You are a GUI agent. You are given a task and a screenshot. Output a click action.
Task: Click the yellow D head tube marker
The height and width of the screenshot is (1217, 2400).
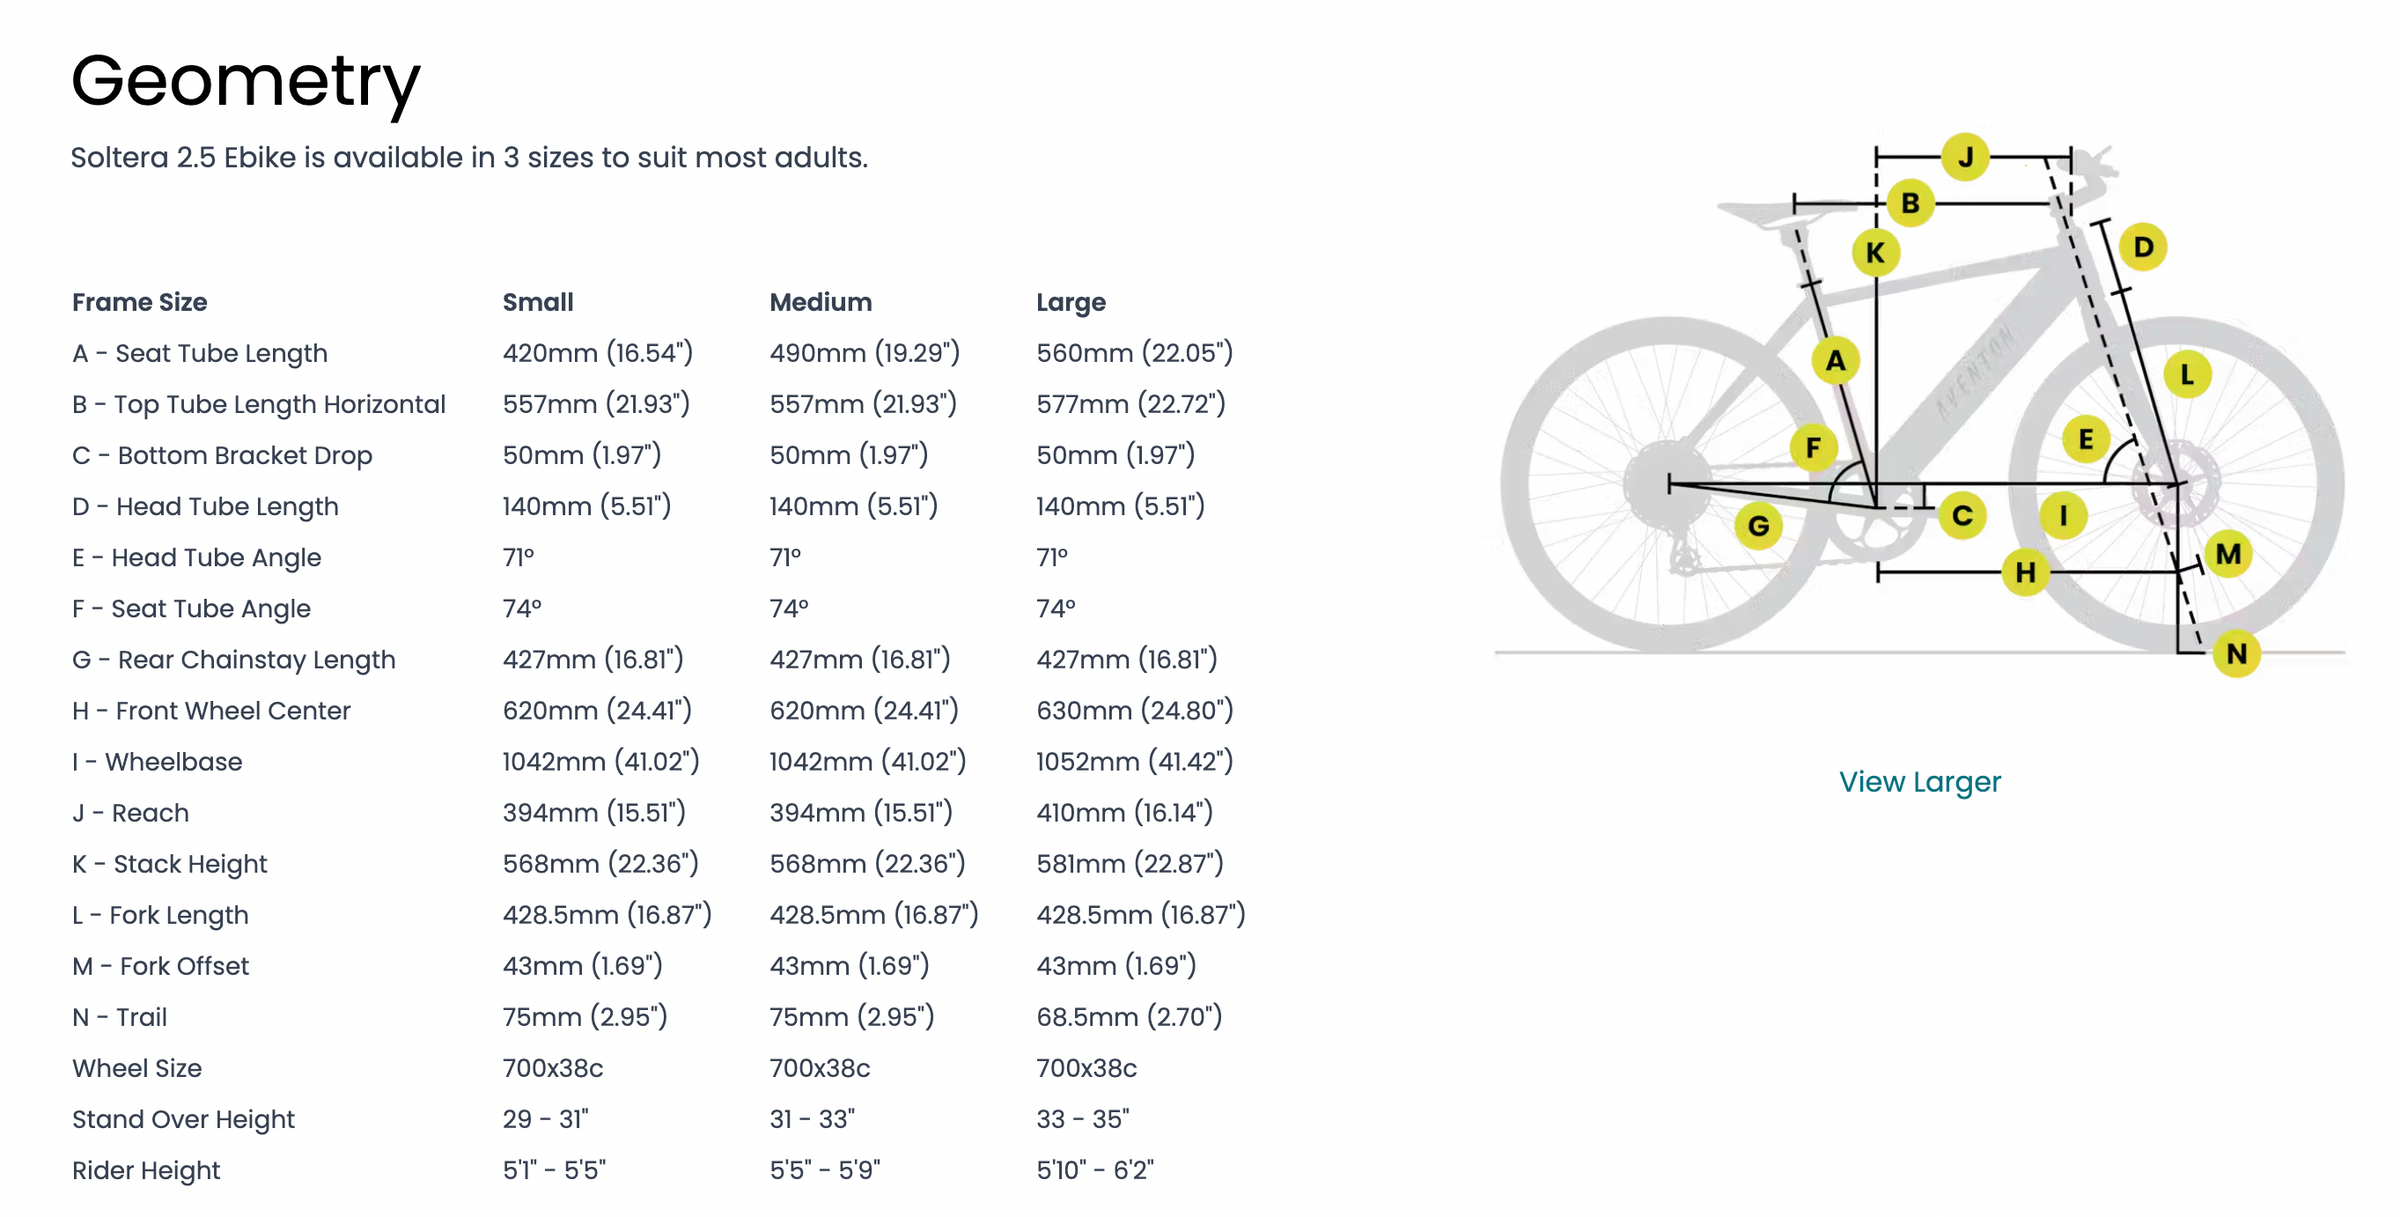coord(2143,247)
